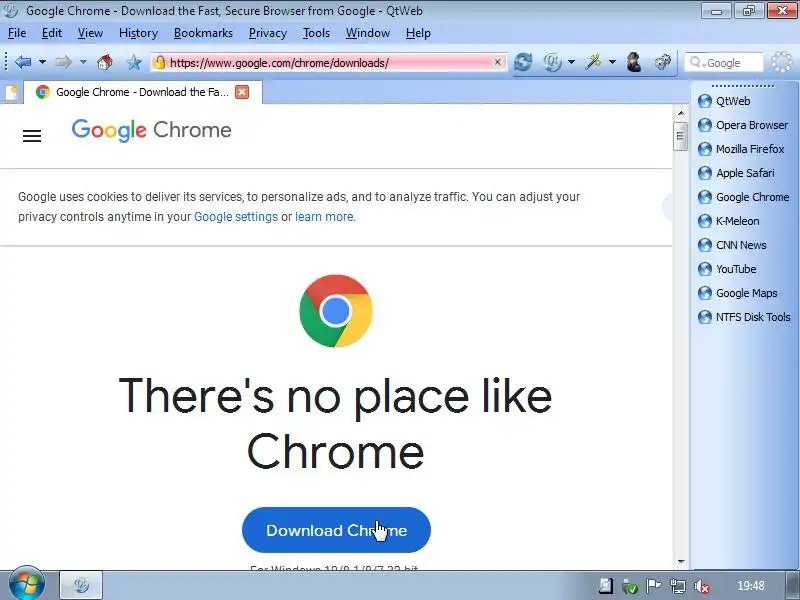Click the Action Center flag tray icon
800x600 pixels.
(654, 586)
